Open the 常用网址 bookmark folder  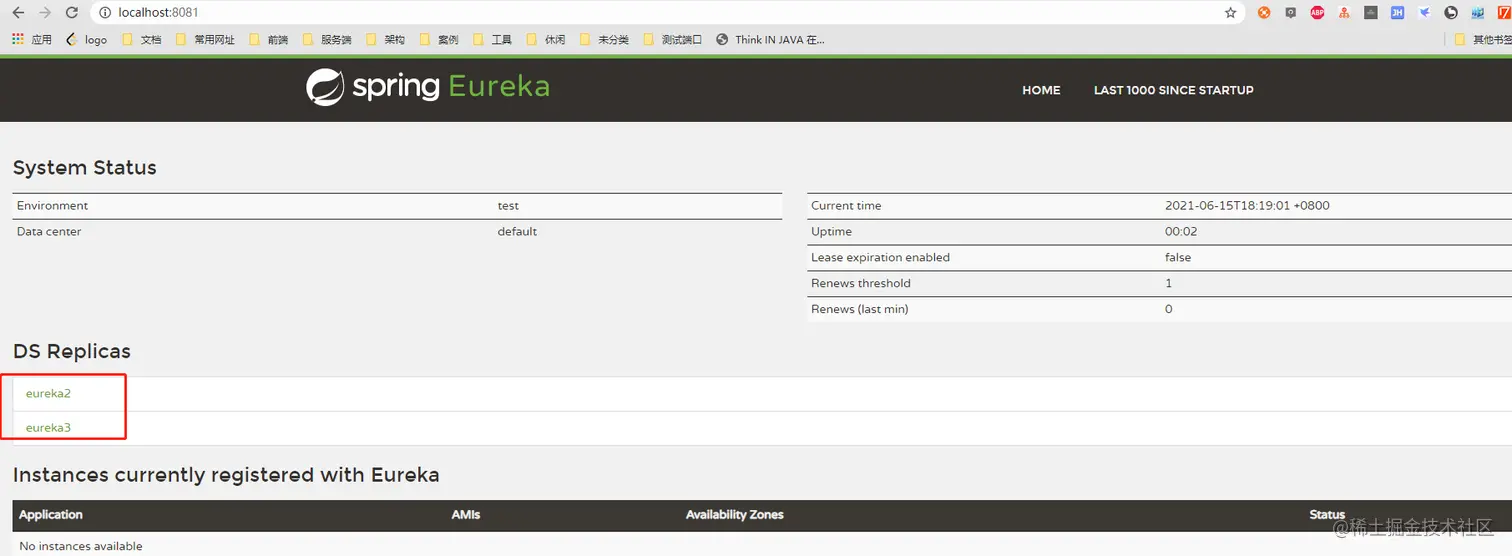(x=205, y=40)
